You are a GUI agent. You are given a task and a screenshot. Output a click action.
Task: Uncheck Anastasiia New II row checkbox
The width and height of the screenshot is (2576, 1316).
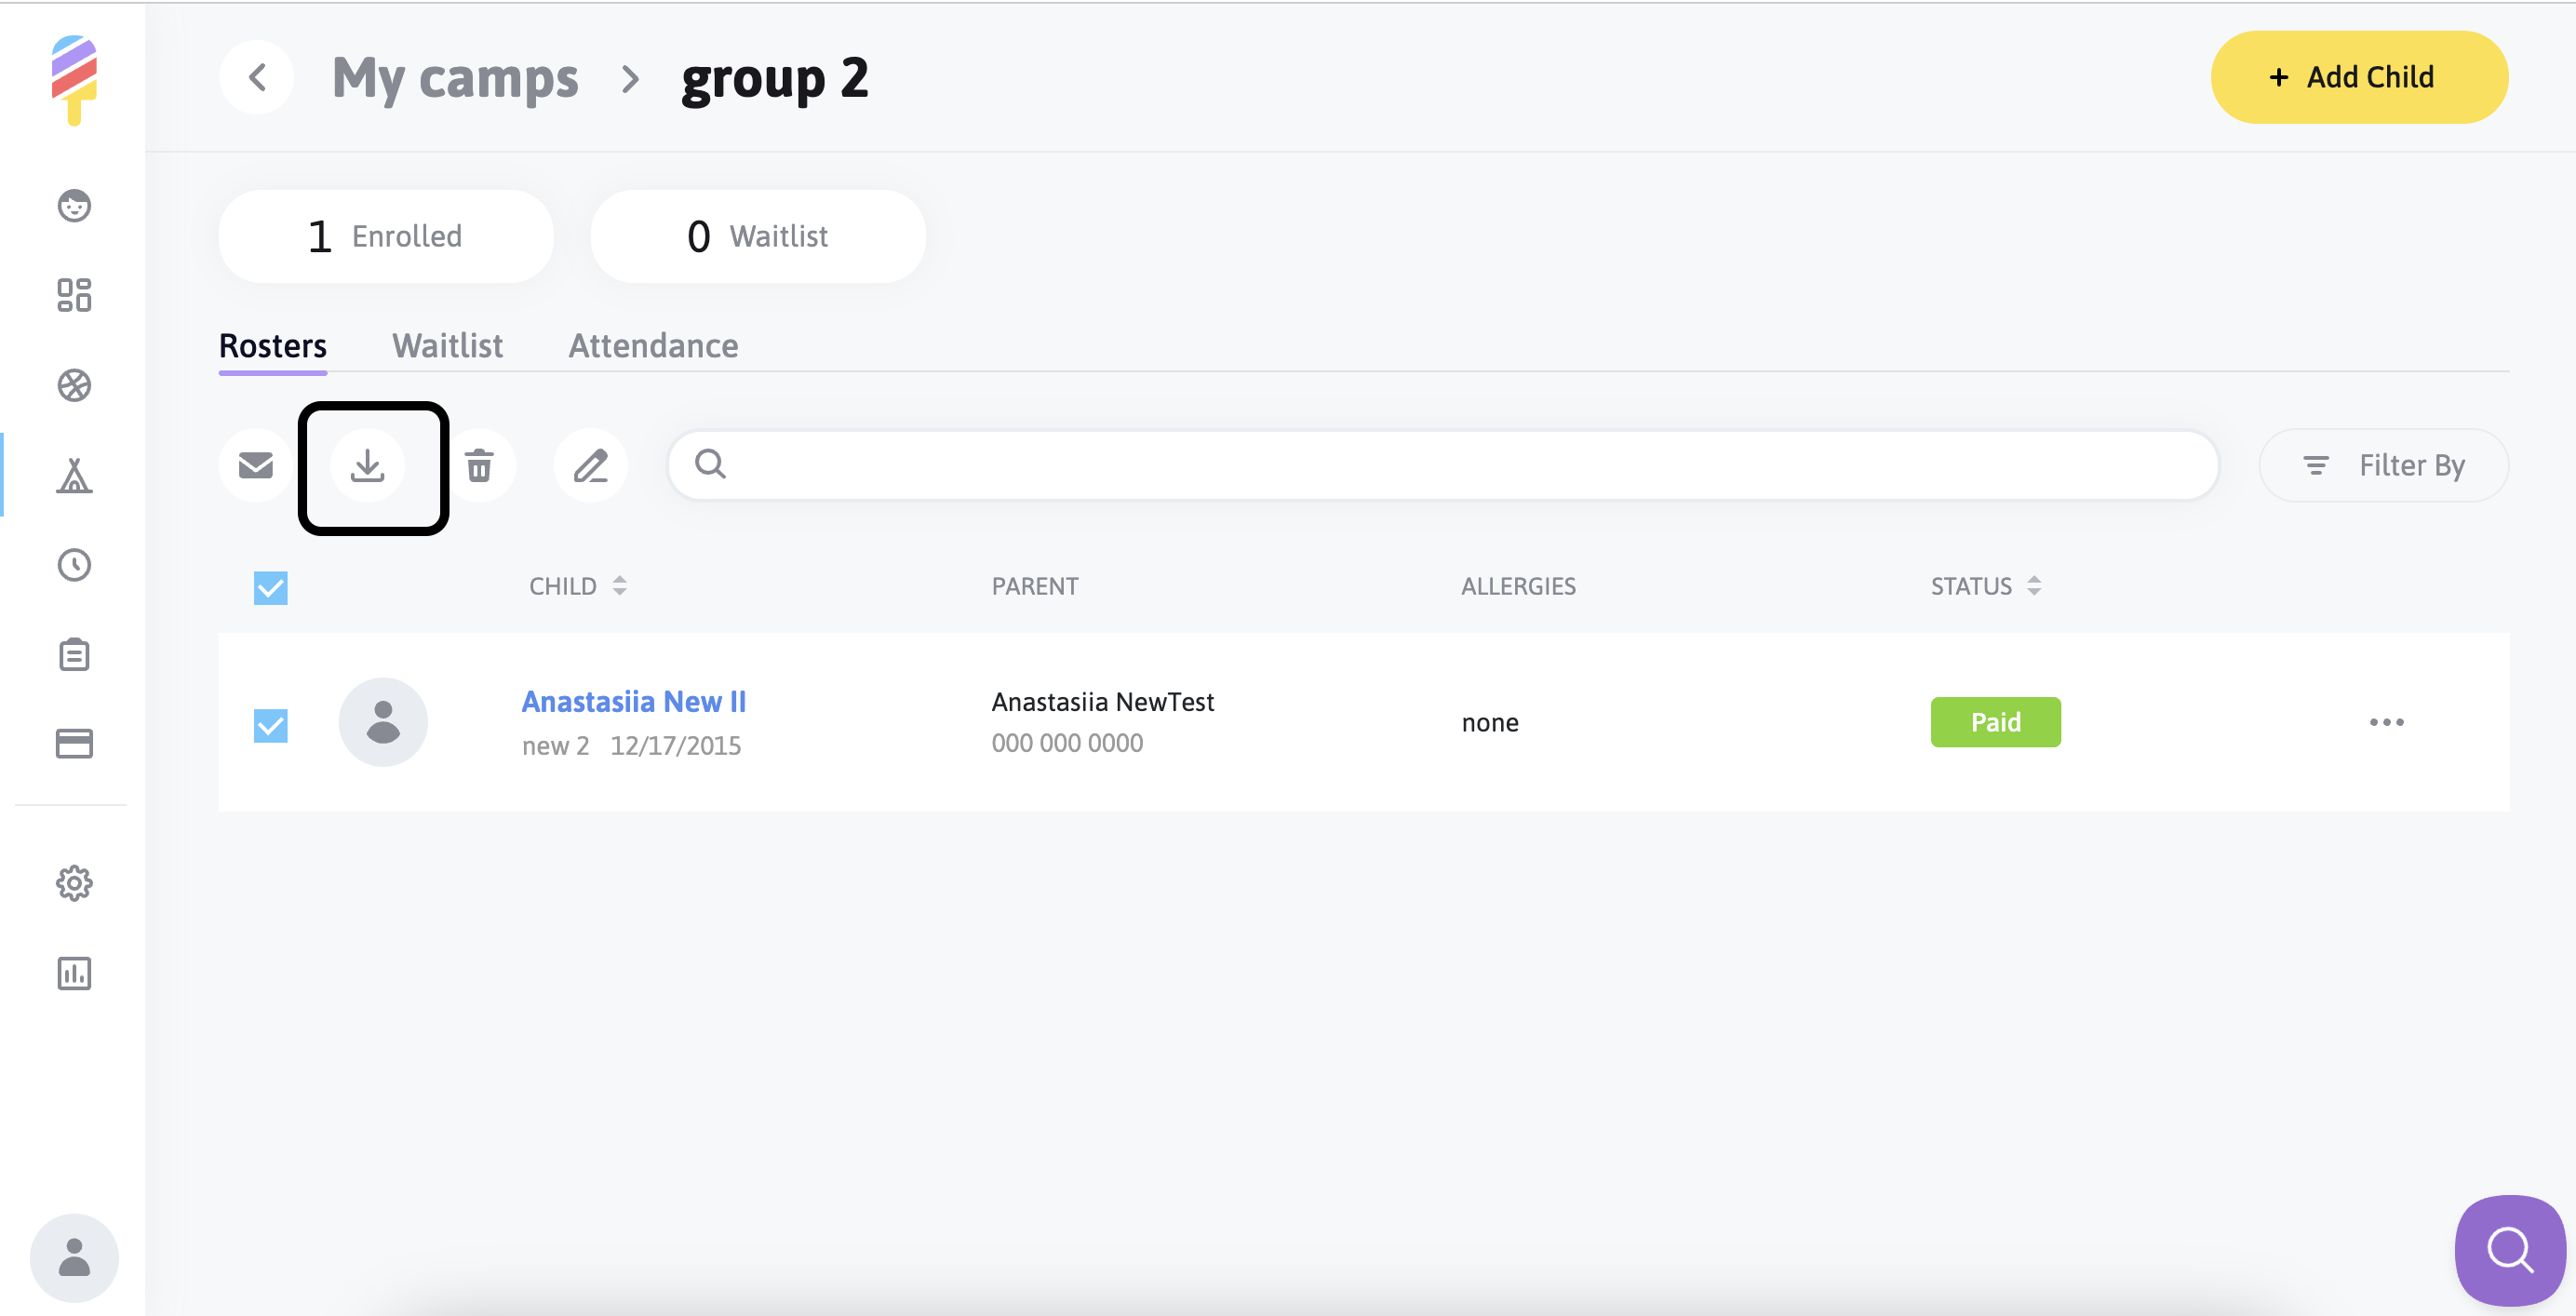pyautogui.click(x=270, y=724)
